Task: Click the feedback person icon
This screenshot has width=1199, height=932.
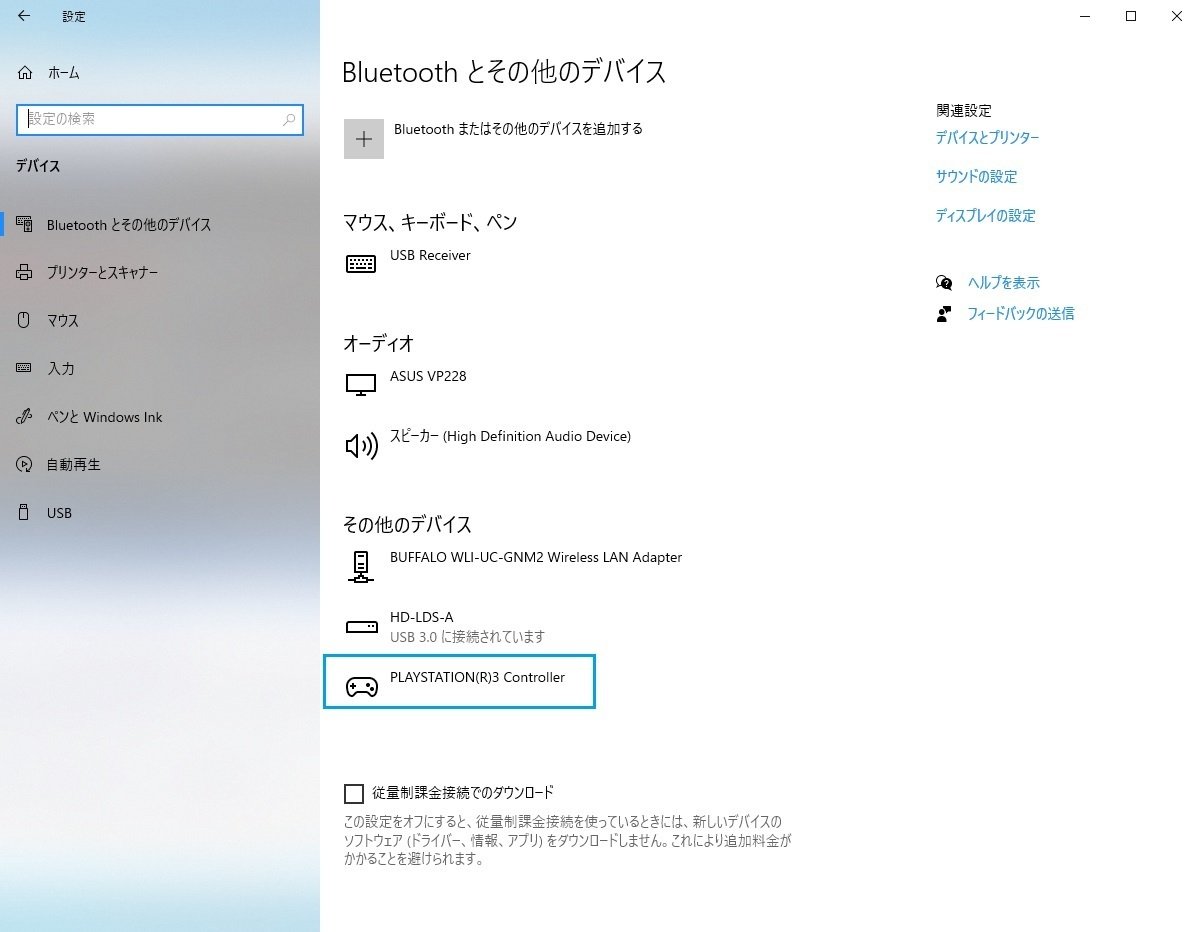Action: (x=944, y=314)
